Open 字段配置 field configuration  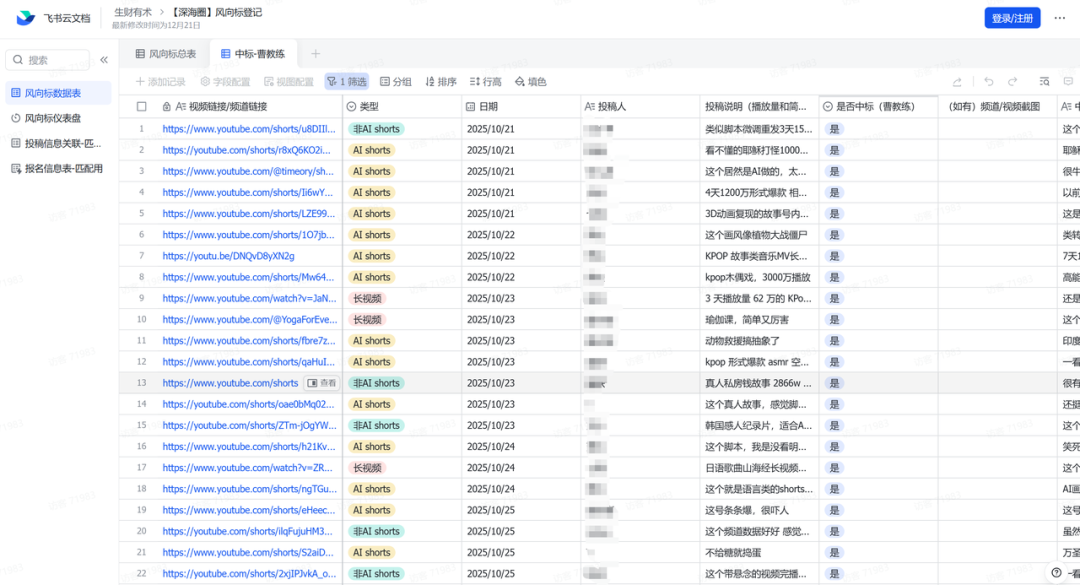[x=225, y=81]
